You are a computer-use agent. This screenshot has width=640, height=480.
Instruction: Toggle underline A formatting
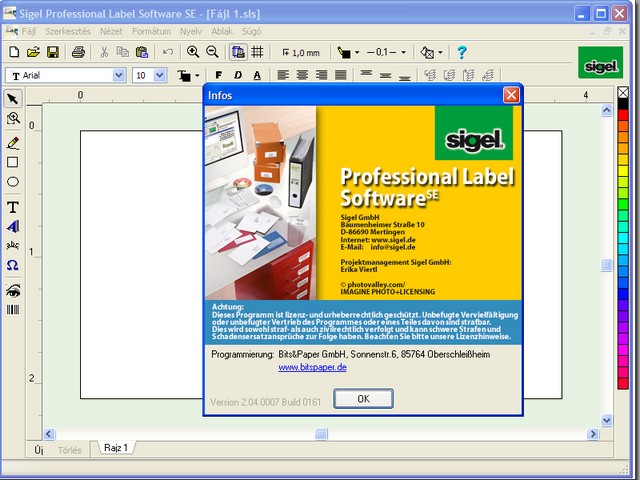257,75
